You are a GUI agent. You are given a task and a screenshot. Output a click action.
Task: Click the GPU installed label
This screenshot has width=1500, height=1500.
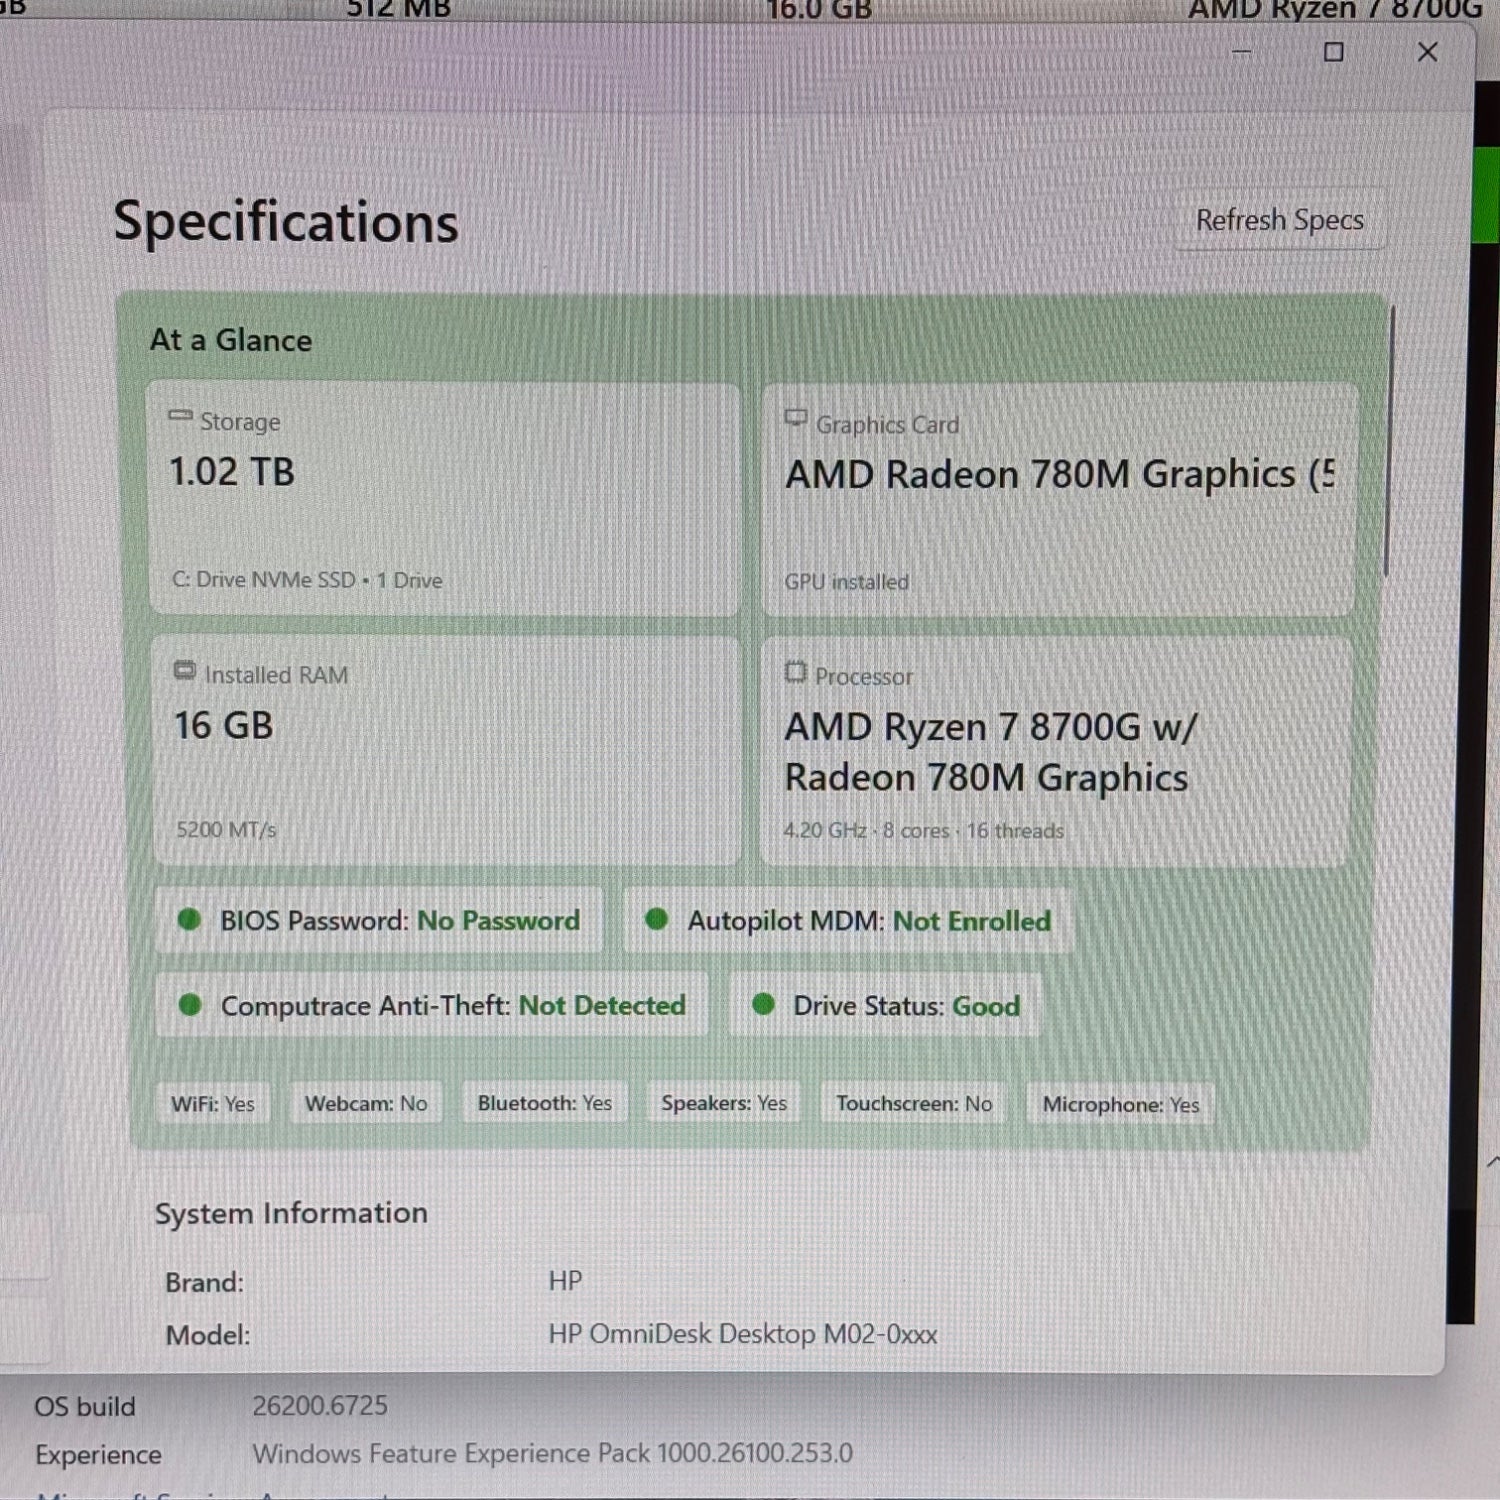(x=847, y=582)
